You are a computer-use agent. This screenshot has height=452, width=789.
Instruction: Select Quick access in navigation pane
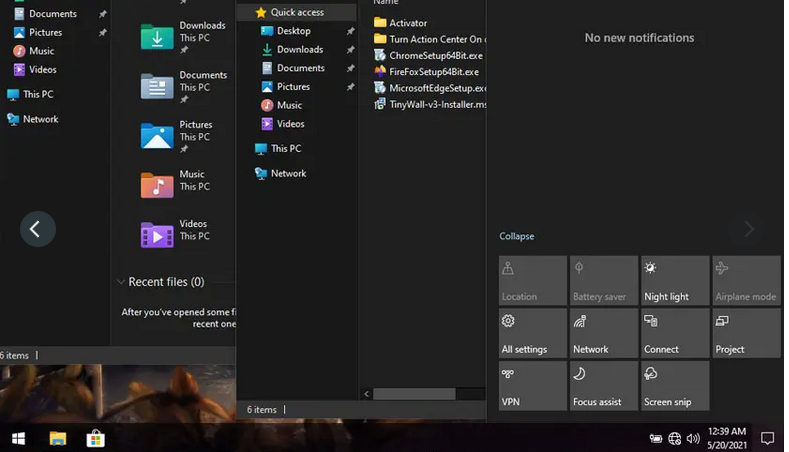297,12
